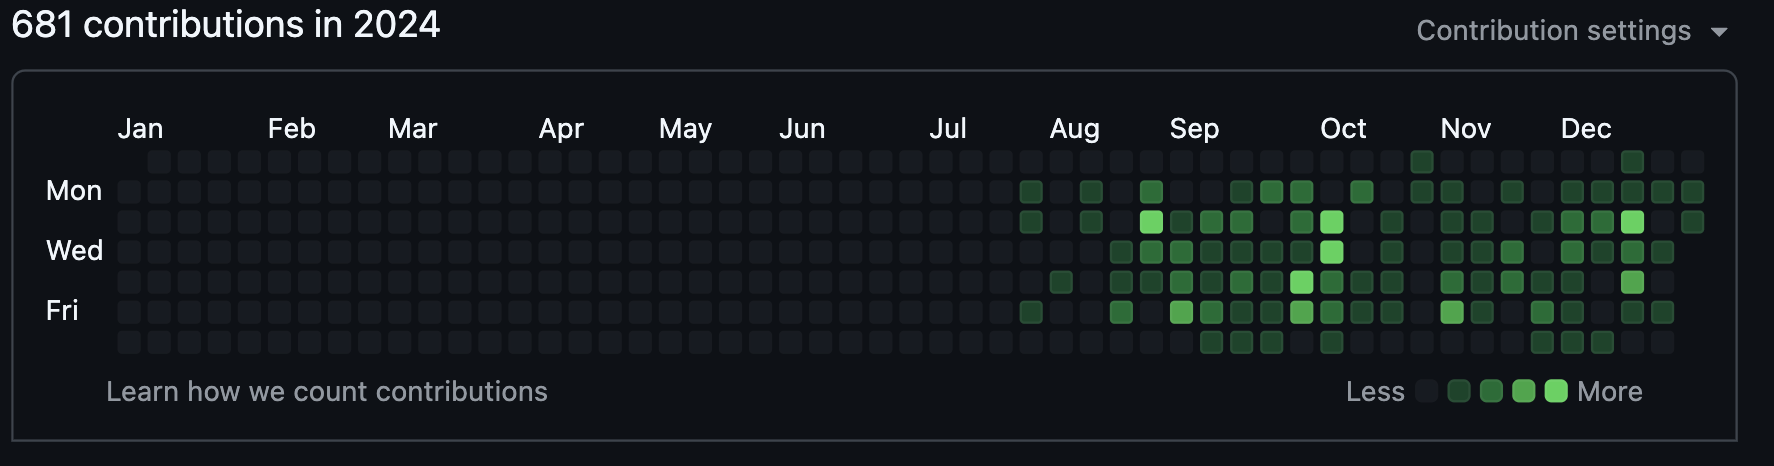Viewport: 1774px width, 466px height.
Task: Open the Contribution settings dropdown
Action: click(x=1553, y=31)
